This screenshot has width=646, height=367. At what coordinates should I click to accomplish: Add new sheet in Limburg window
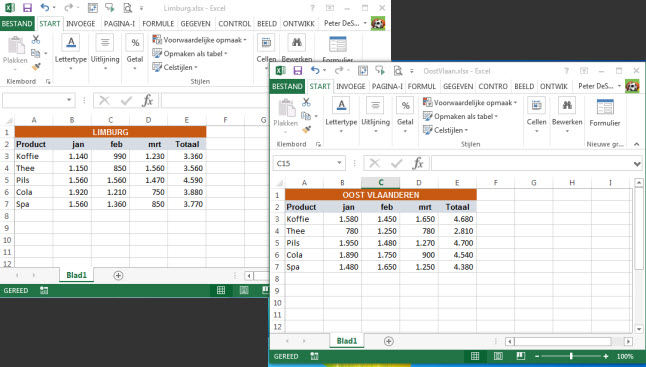pyautogui.click(x=118, y=275)
